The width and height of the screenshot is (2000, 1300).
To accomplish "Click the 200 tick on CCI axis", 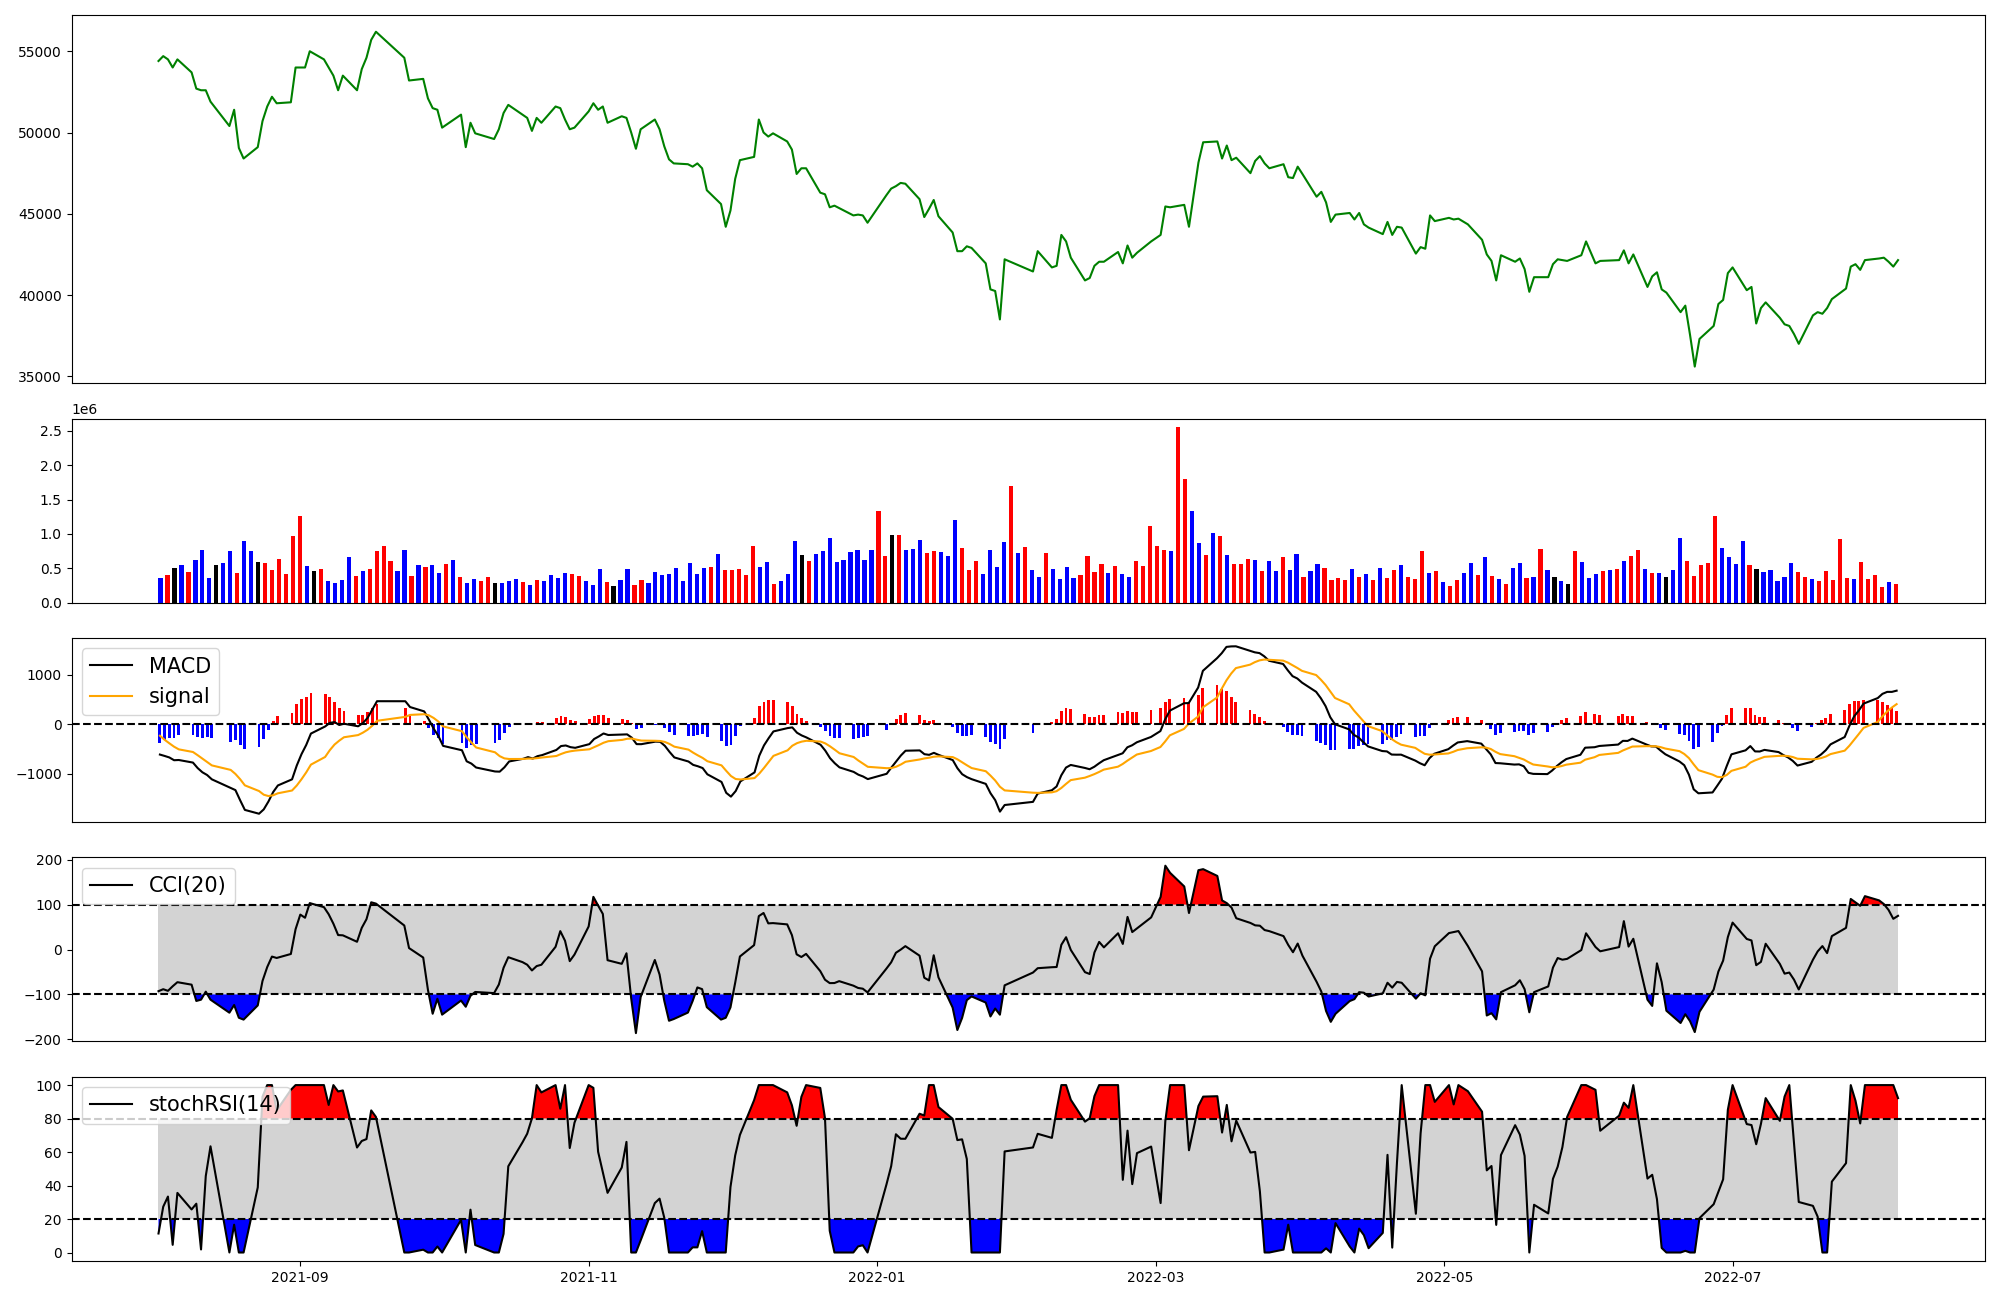I will 50,860.
